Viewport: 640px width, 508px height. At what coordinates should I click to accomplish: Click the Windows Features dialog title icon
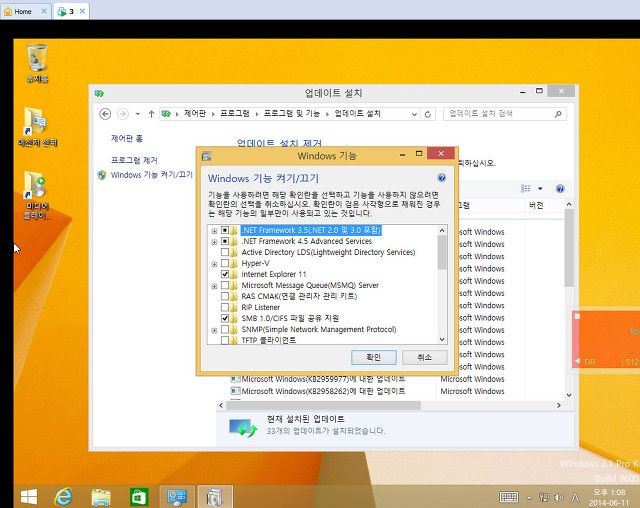click(207, 156)
